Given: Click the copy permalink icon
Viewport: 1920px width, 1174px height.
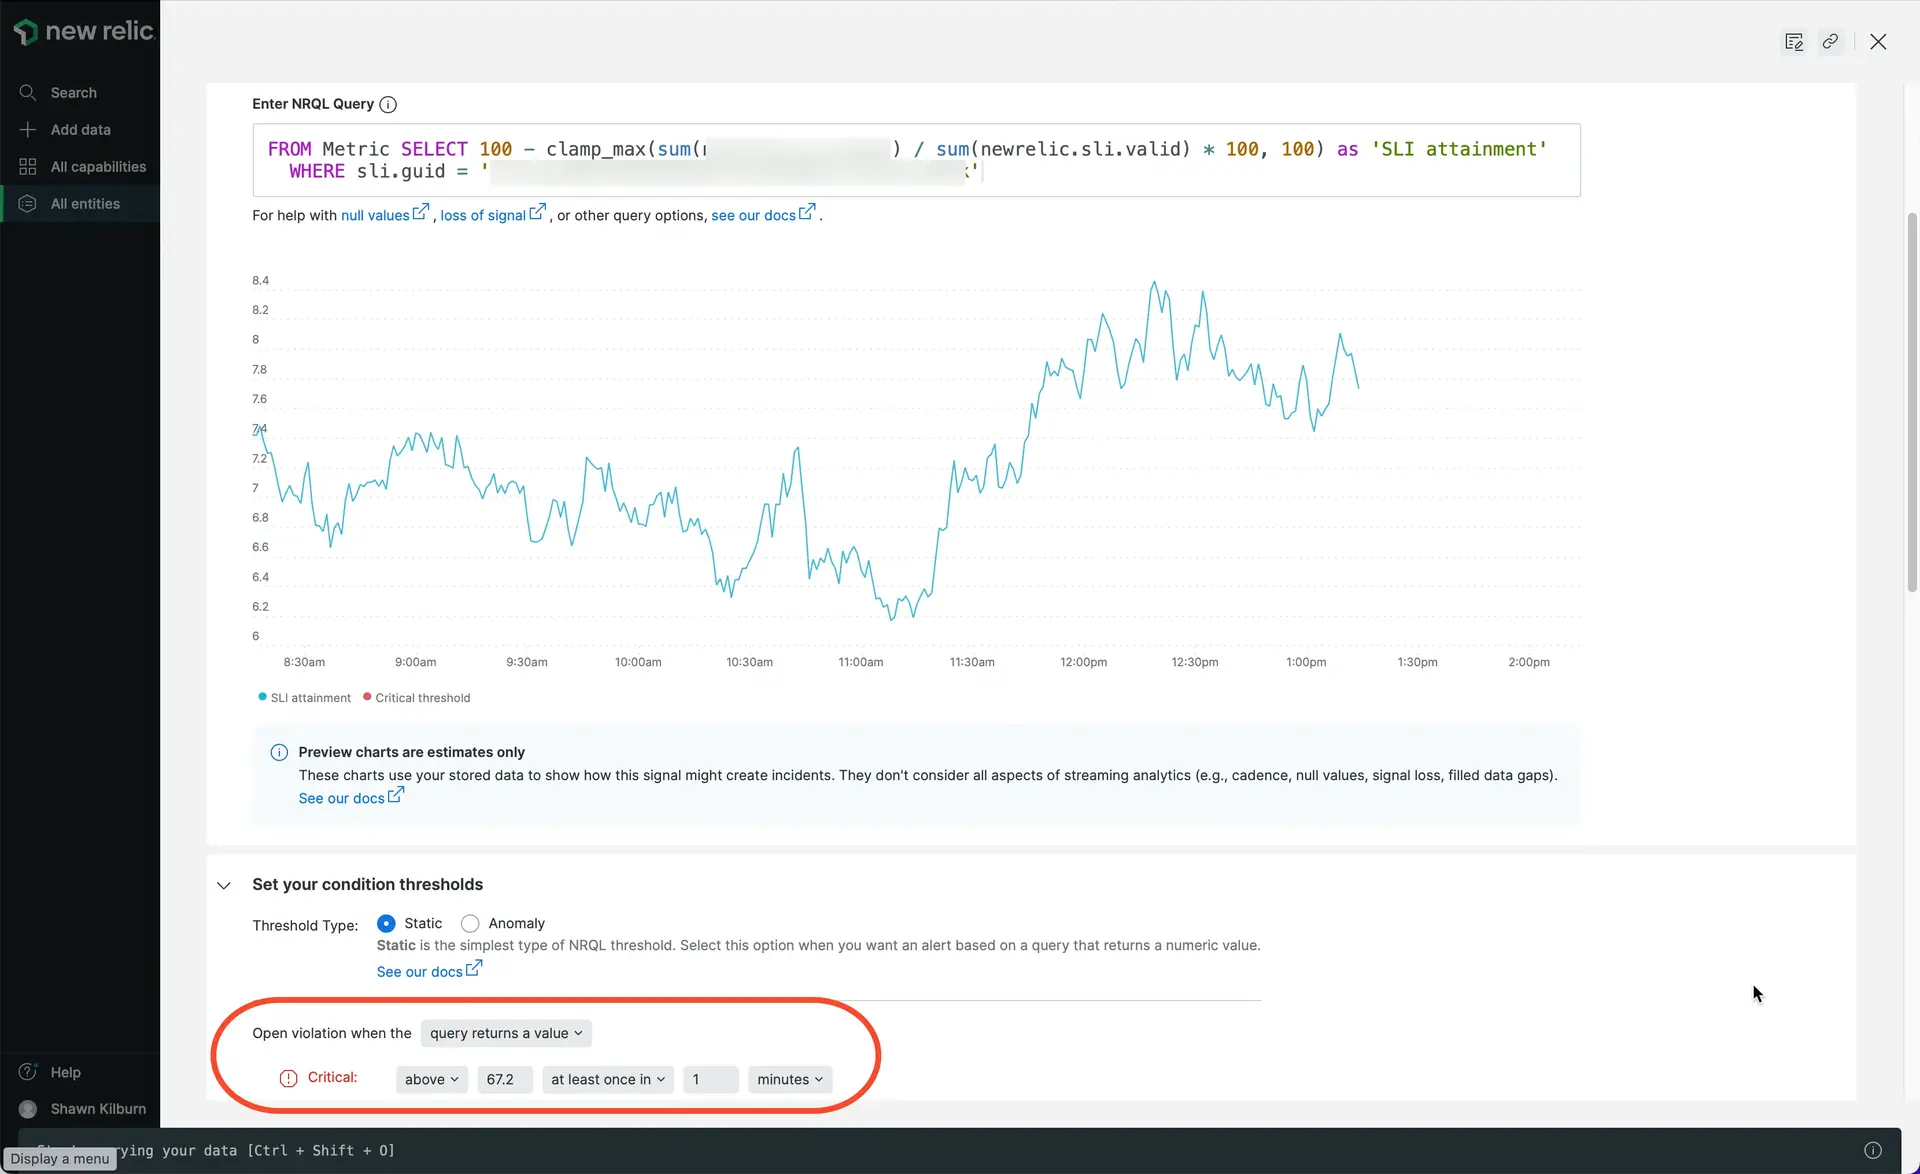Looking at the screenshot, I should [x=1830, y=42].
